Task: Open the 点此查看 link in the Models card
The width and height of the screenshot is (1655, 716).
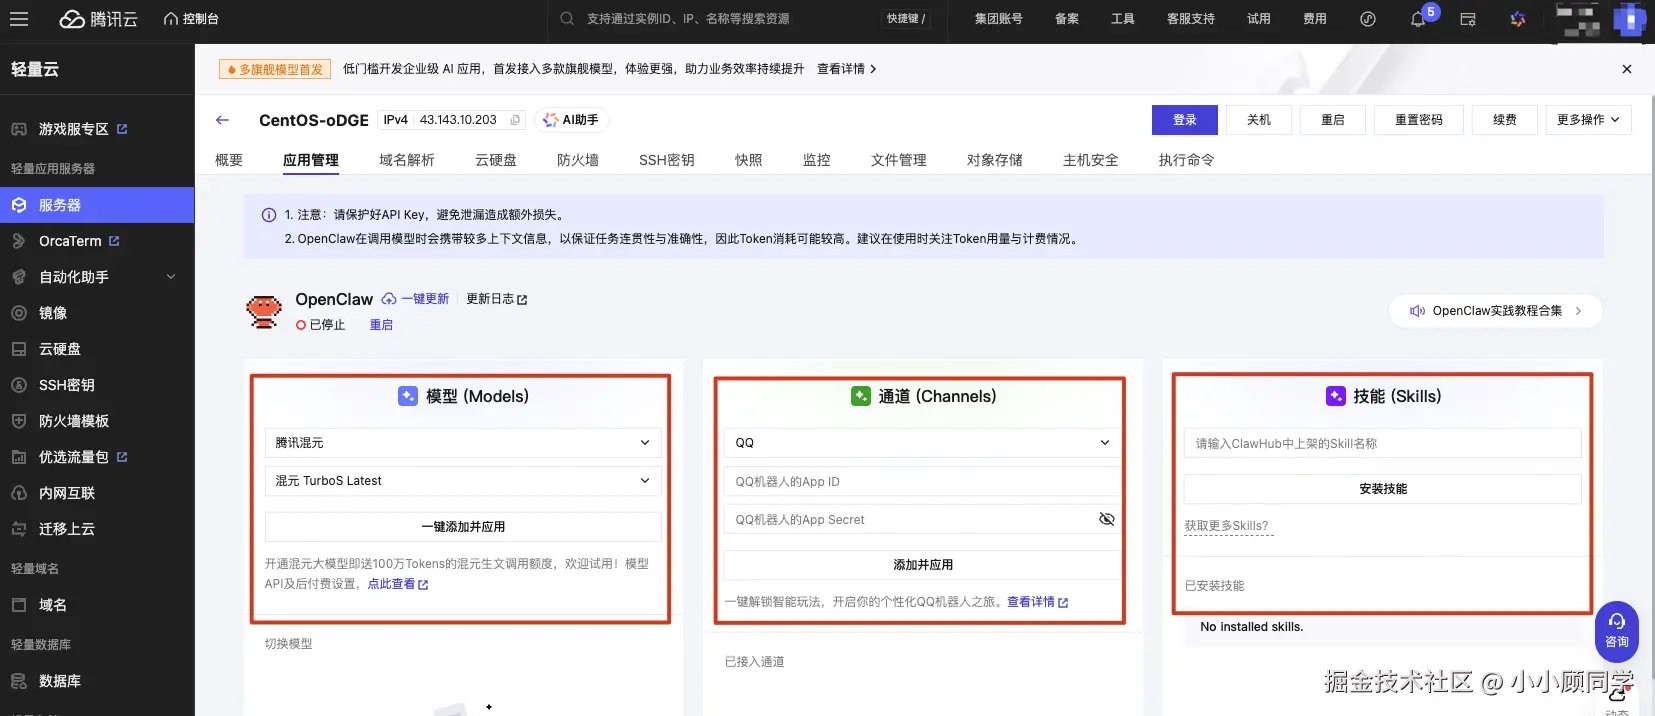Action: click(398, 584)
